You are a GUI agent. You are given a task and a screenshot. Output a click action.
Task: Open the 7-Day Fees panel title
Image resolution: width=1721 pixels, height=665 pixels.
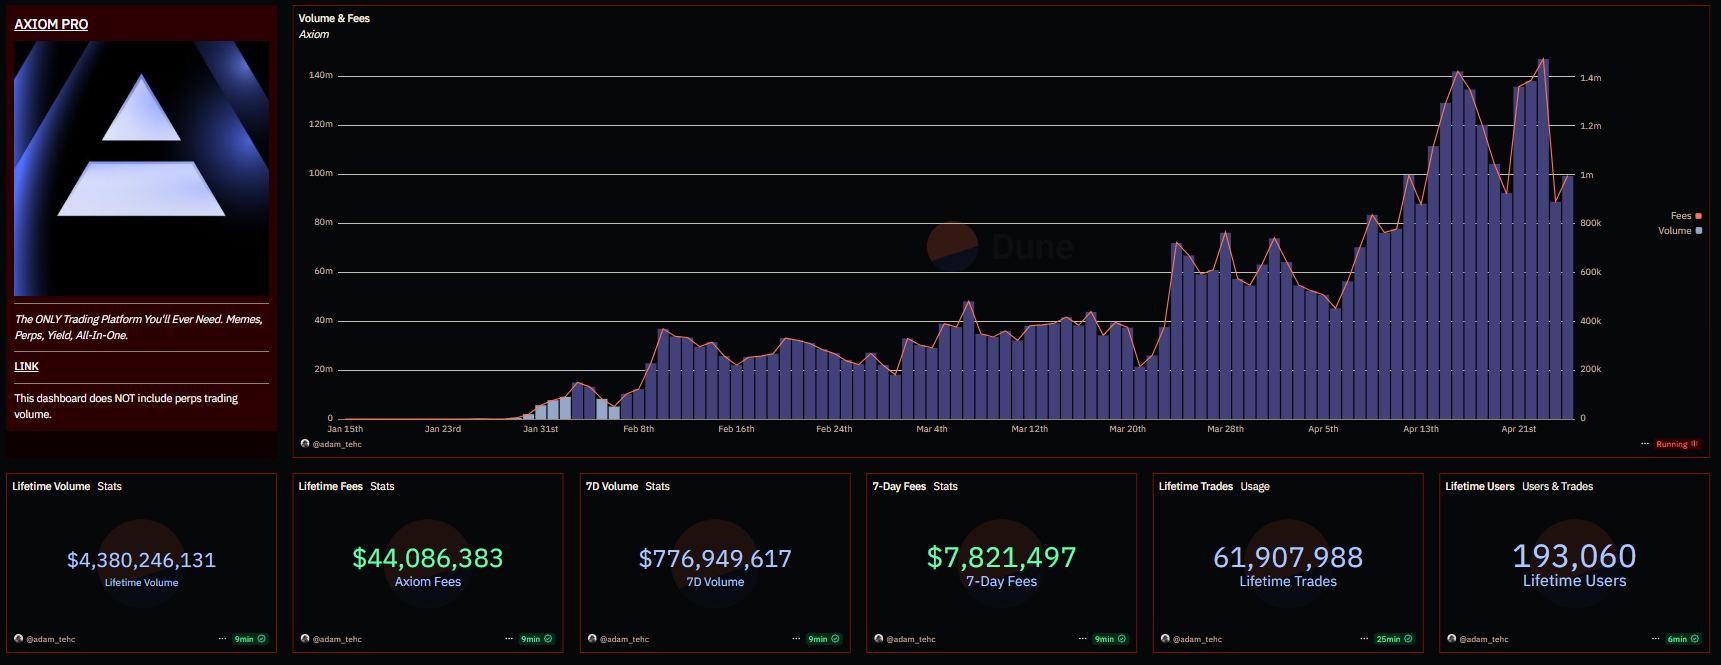coord(899,487)
